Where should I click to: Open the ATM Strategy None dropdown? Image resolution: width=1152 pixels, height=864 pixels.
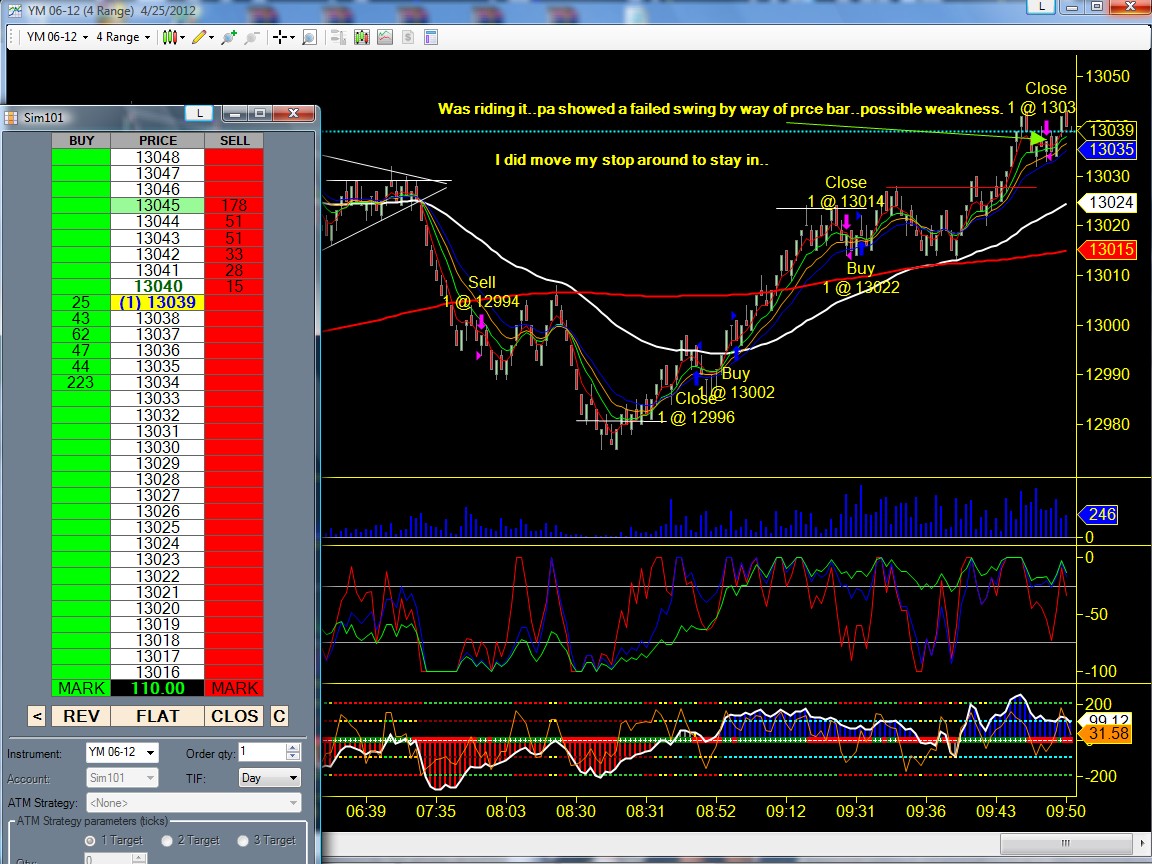(194, 803)
